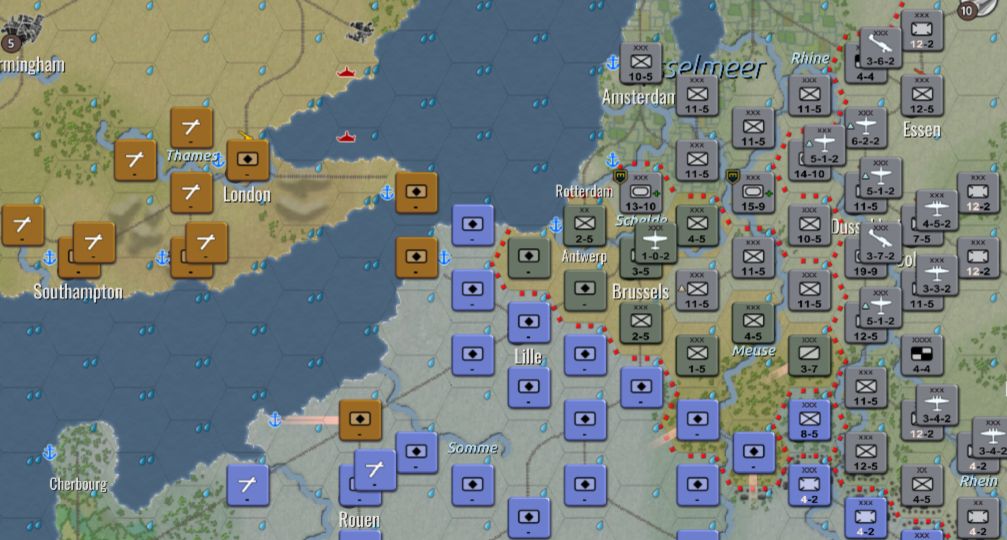Select the brown garrison unit at London
The width and height of the screenshot is (1007, 540).
tap(248, 160)
